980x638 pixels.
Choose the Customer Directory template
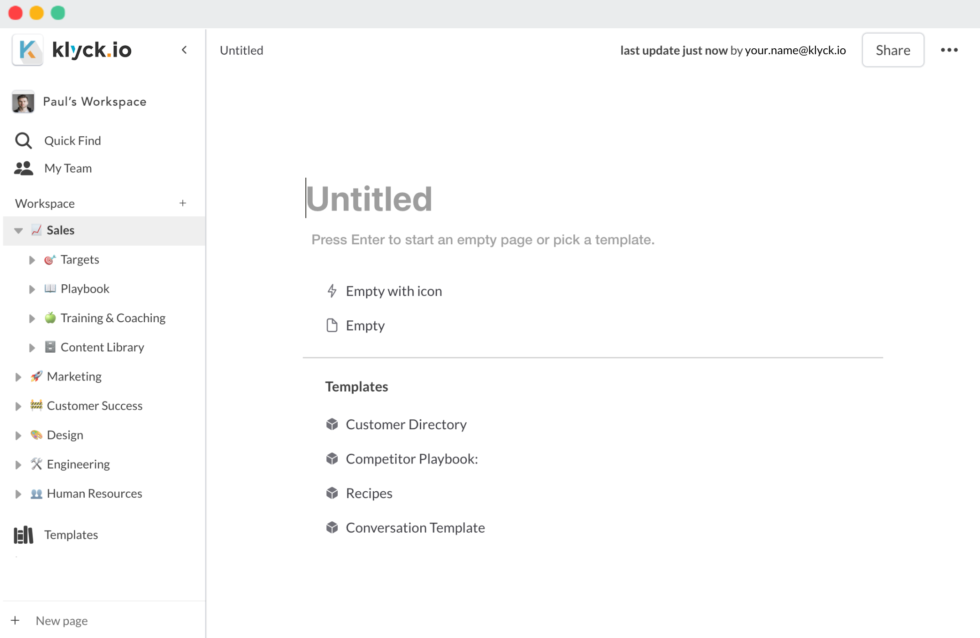[405, 425]
